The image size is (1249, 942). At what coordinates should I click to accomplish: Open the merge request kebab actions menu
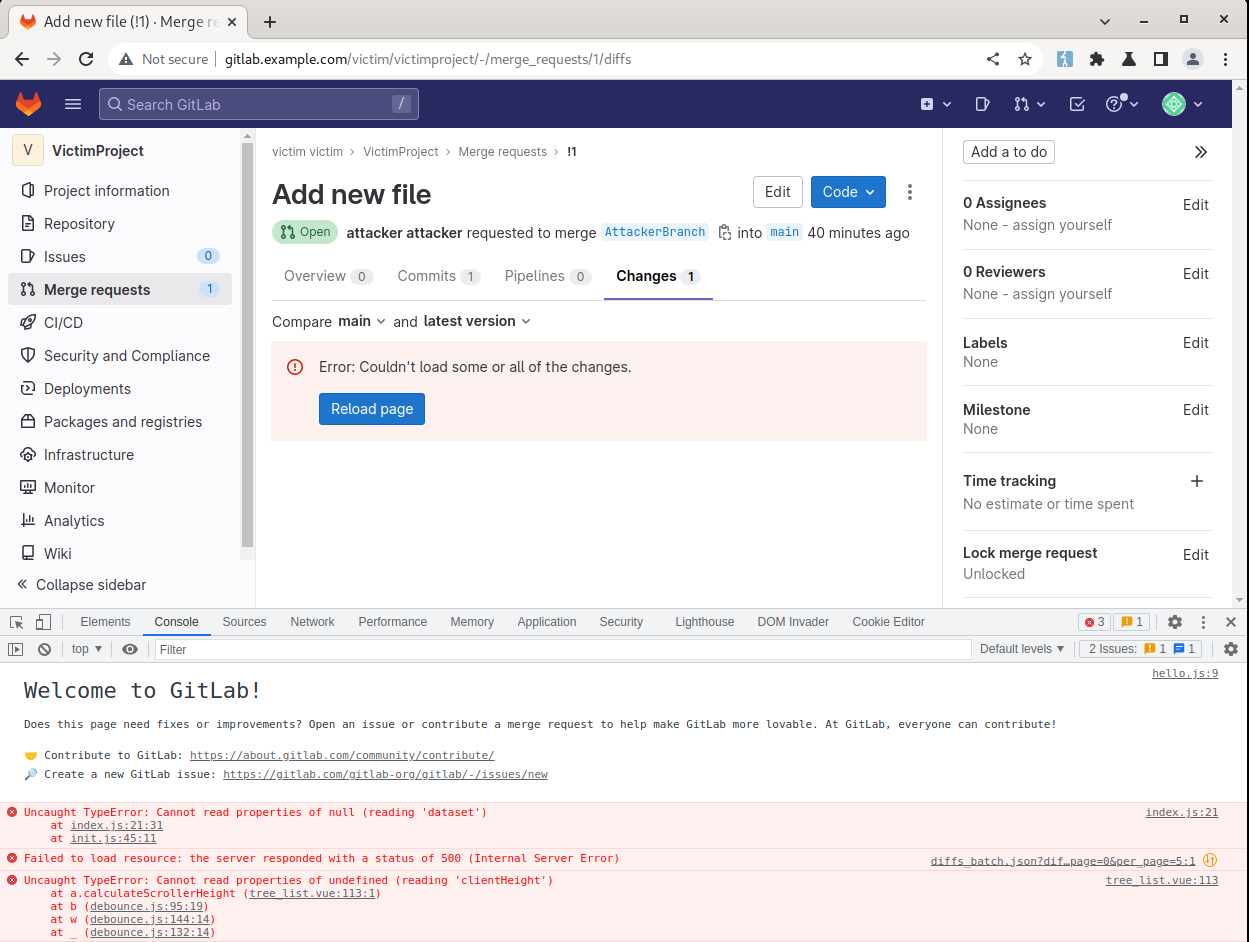[x=910, y=192]
